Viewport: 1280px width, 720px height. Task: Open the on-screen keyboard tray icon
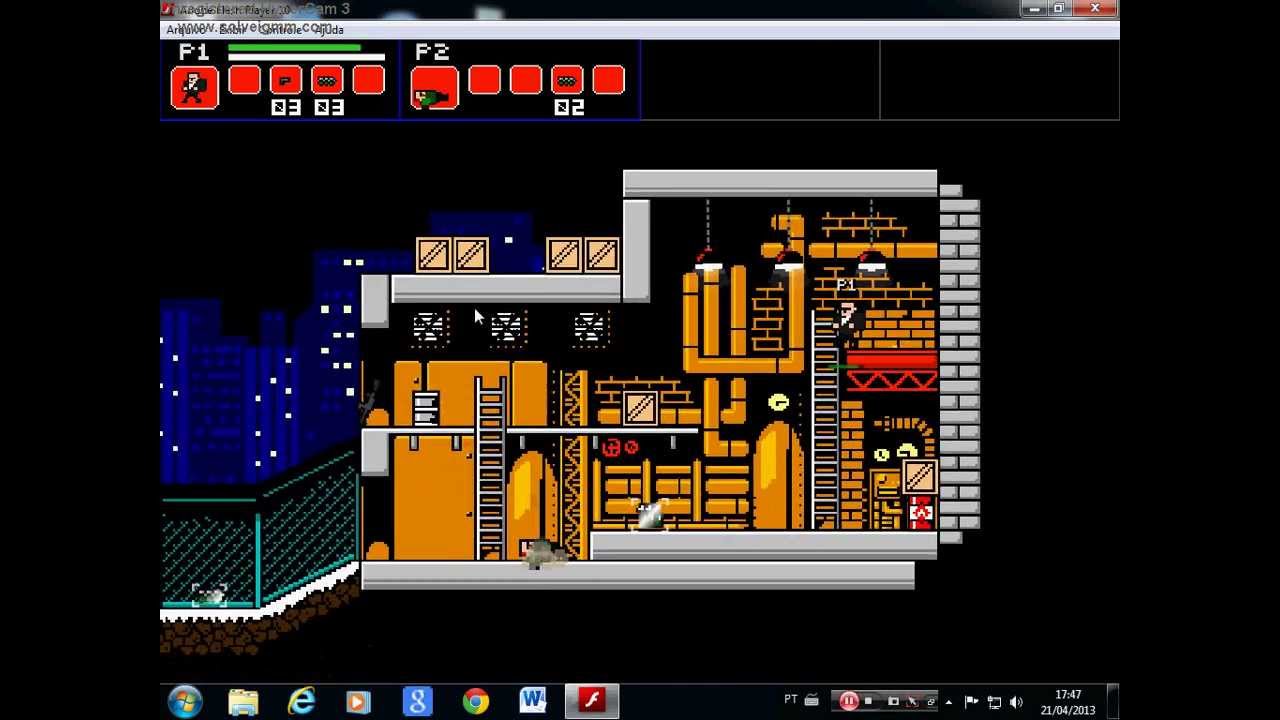tap(811, 701)
